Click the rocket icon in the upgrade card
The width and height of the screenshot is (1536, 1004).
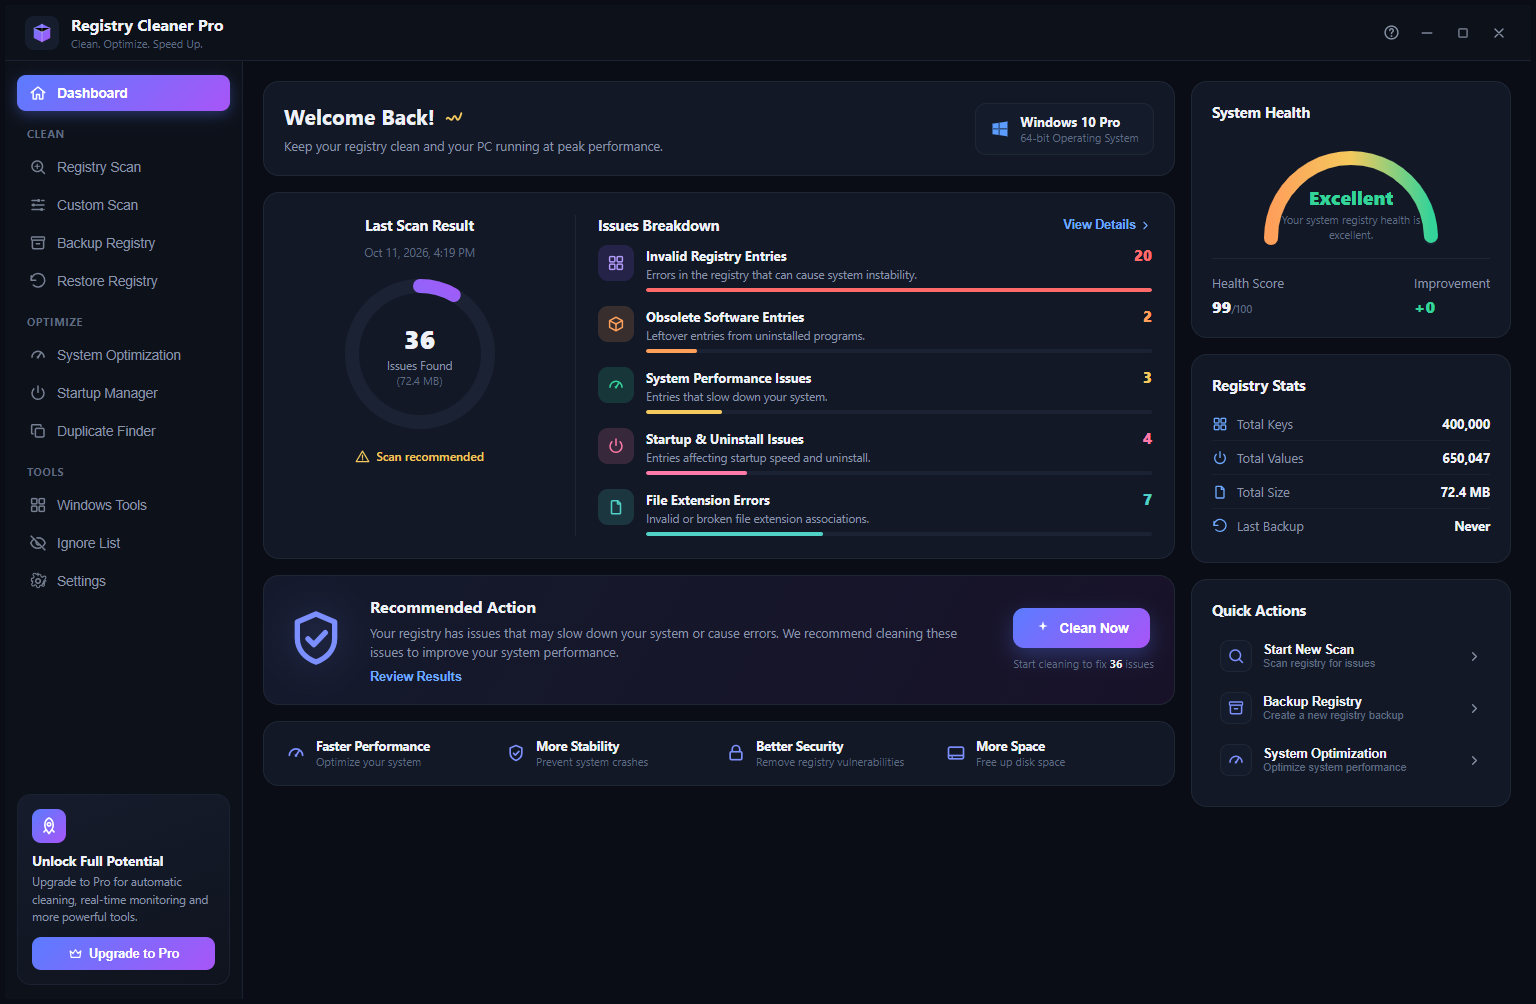click(49, 826)
